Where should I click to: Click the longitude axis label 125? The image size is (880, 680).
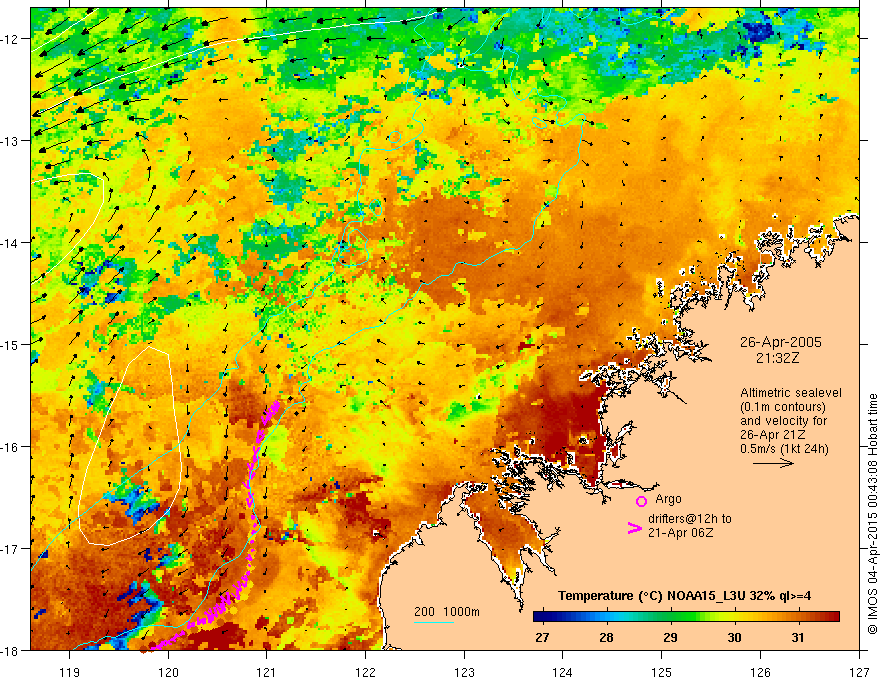coord(662,672)
